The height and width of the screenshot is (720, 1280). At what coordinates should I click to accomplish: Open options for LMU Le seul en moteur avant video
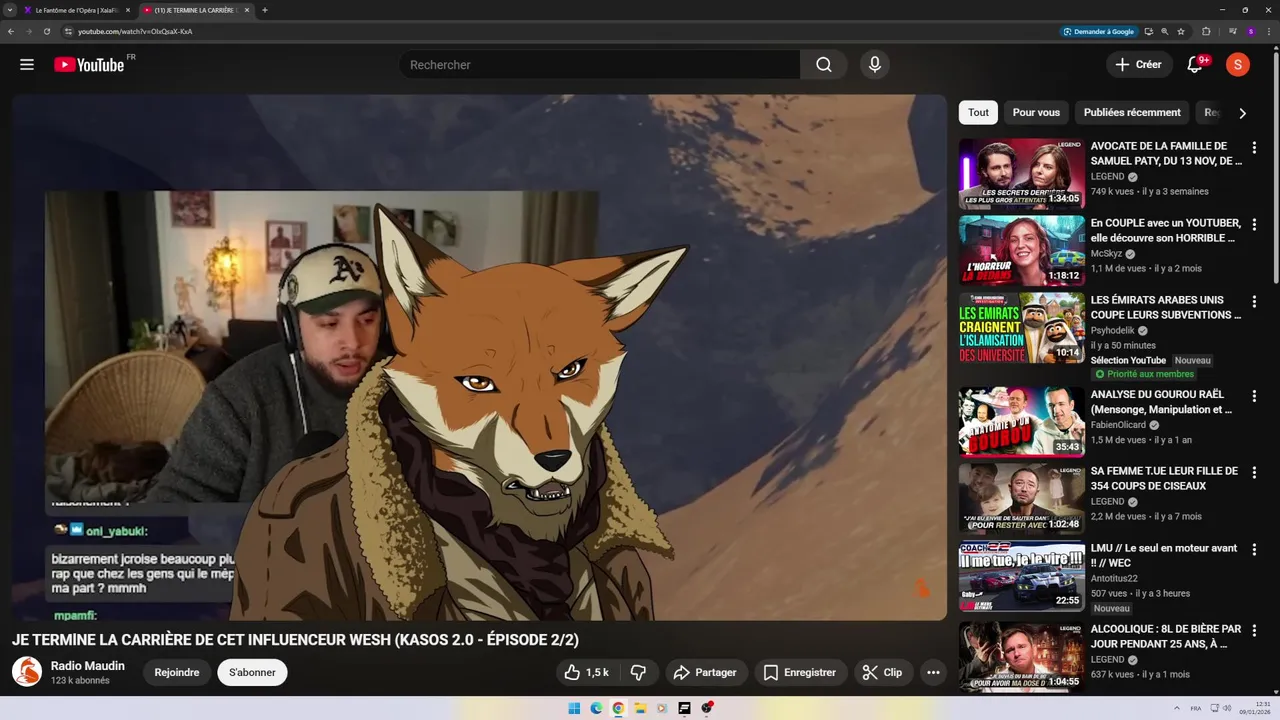[1254, 549]
